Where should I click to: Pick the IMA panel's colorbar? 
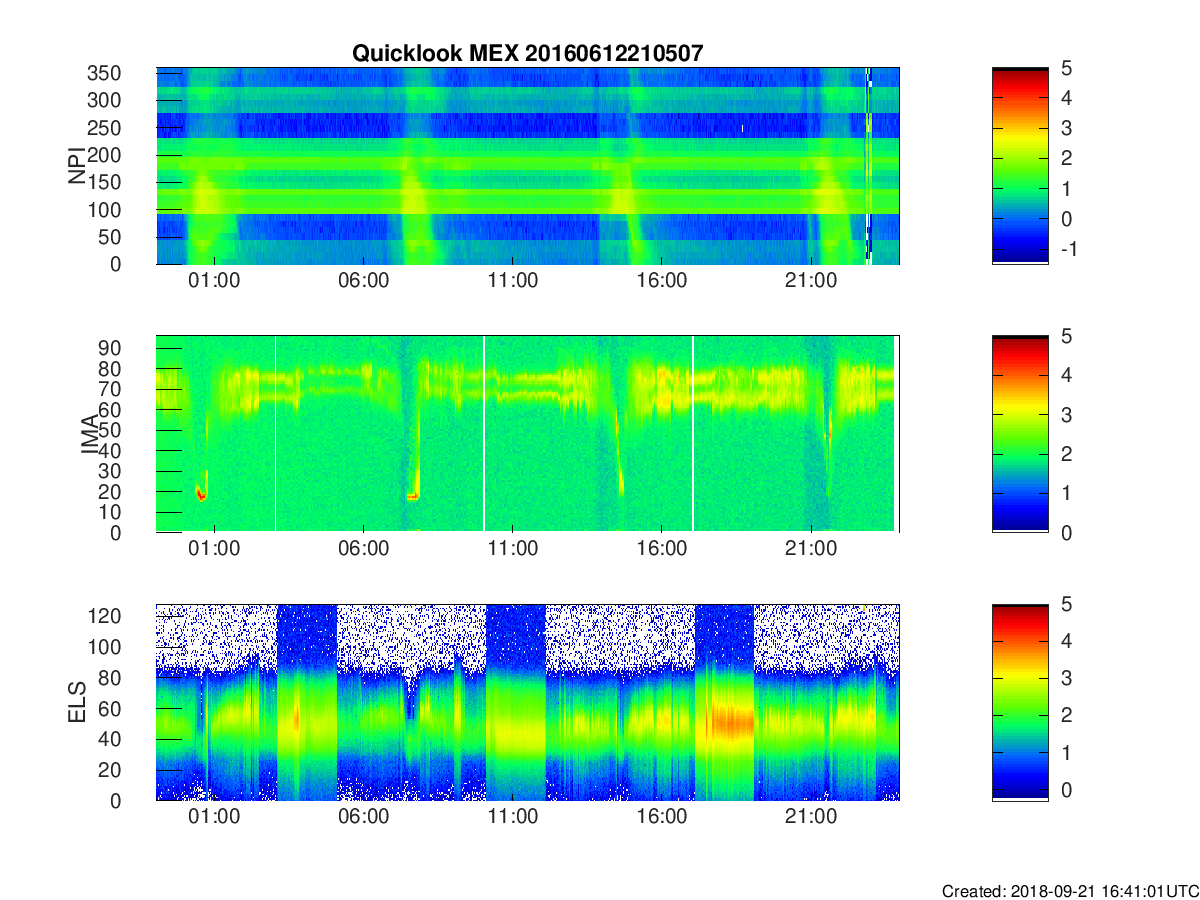[x=1020, y=434]
